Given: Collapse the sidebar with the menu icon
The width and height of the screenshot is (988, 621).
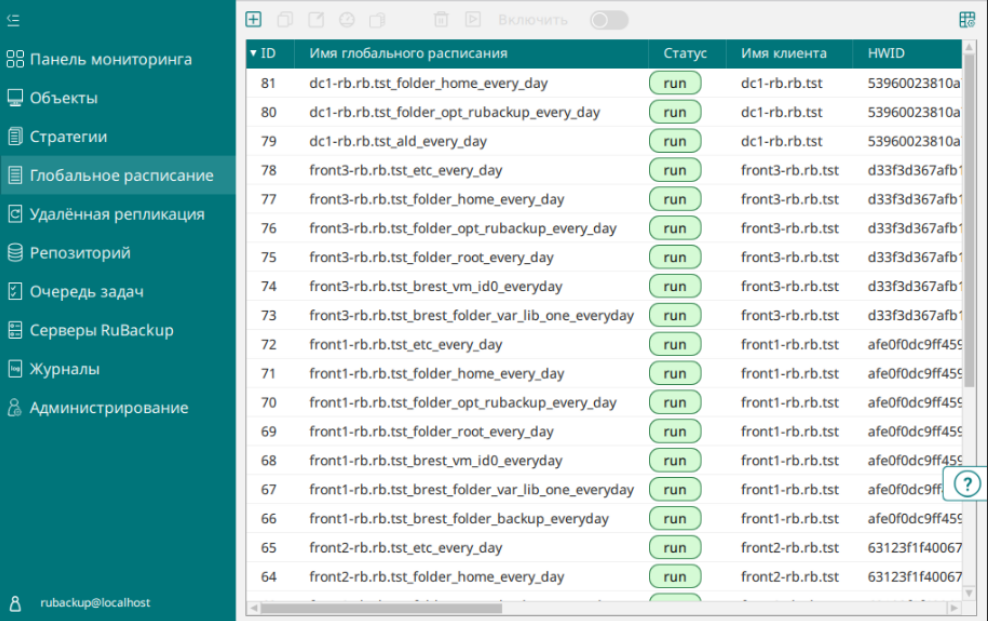Looking at the screenshot, I should pyautogui.click(x=13, y=20).
